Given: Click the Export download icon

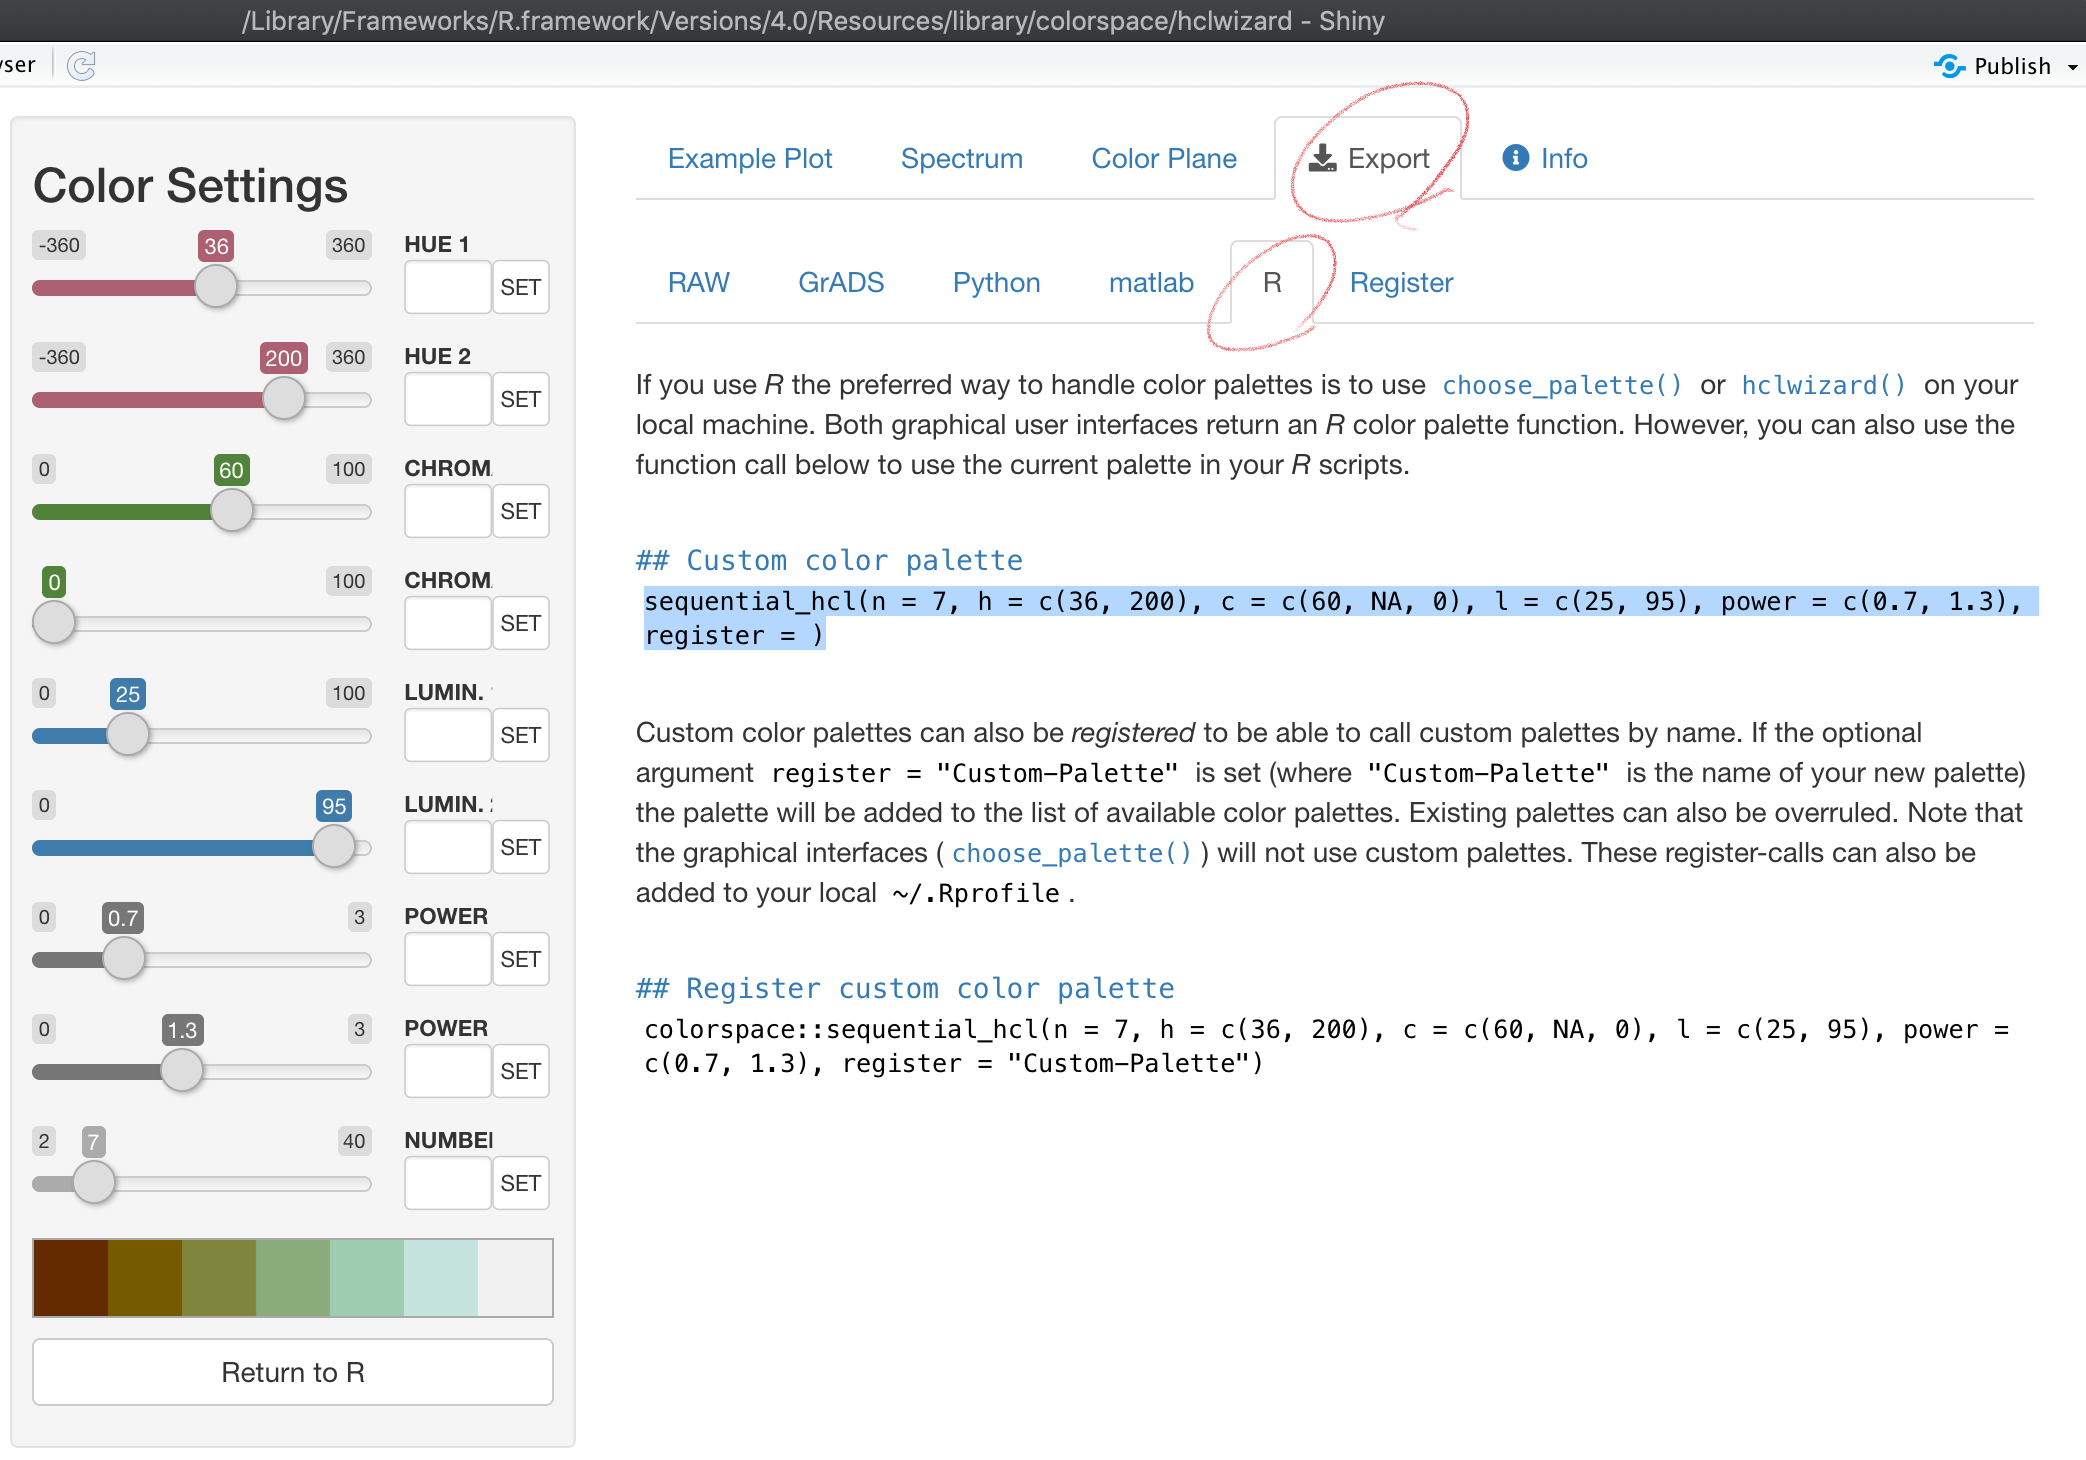Looking at the screenshot, I should (1322, 158).
